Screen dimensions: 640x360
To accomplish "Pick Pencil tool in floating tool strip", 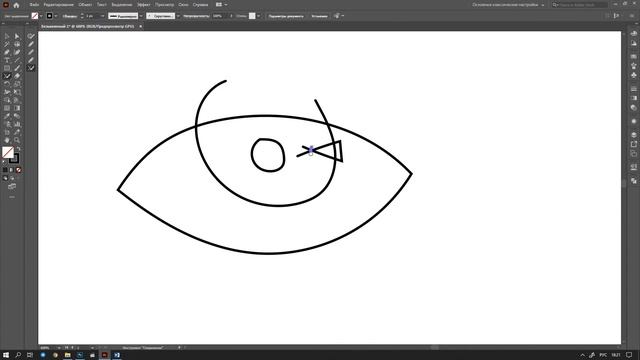I will (x=31, y=44).
